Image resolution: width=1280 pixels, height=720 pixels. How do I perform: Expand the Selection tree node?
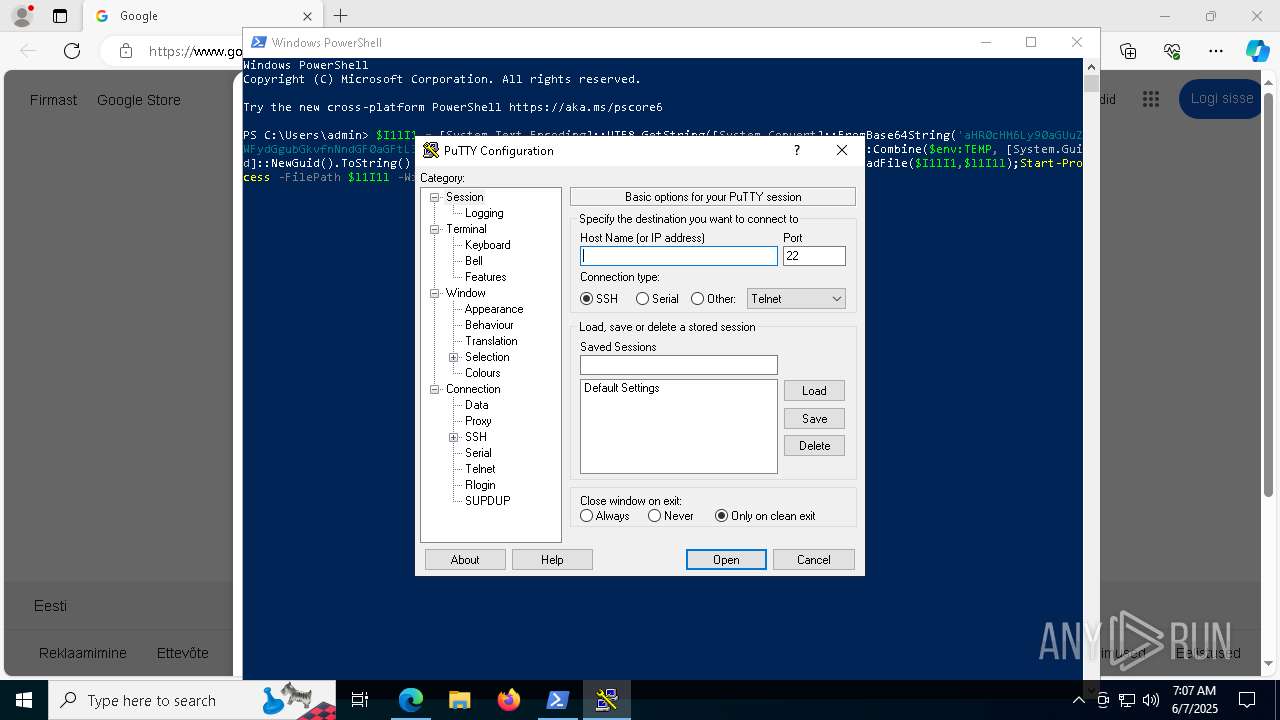click(x=454, y=357)
